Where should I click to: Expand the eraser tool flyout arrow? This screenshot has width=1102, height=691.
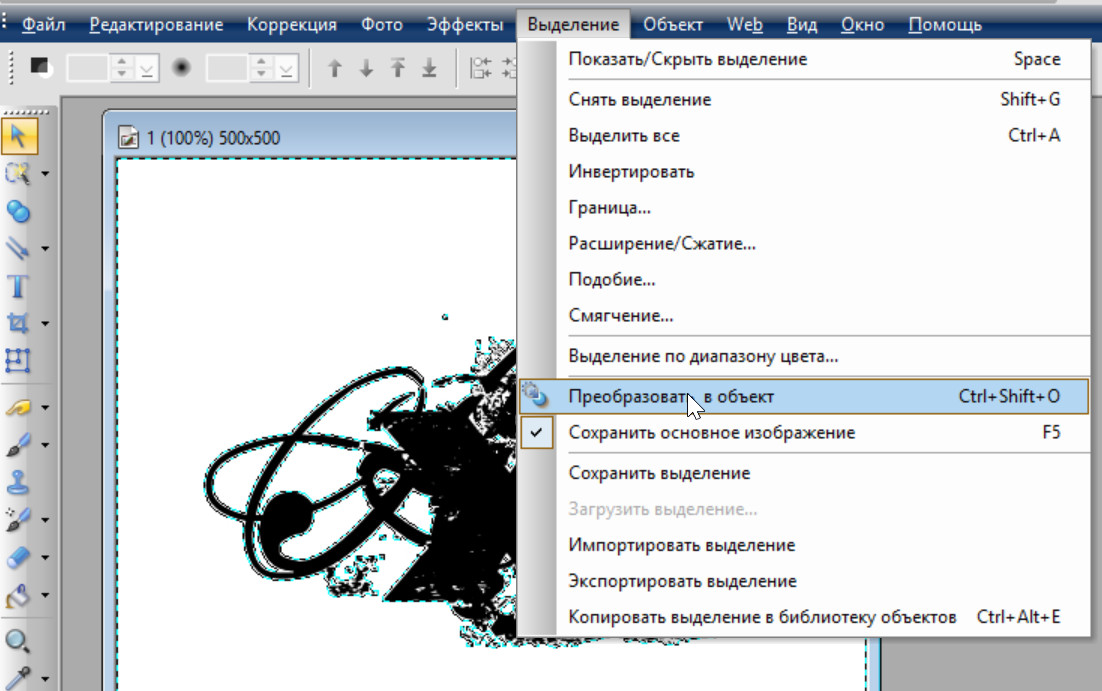[45, 558]
